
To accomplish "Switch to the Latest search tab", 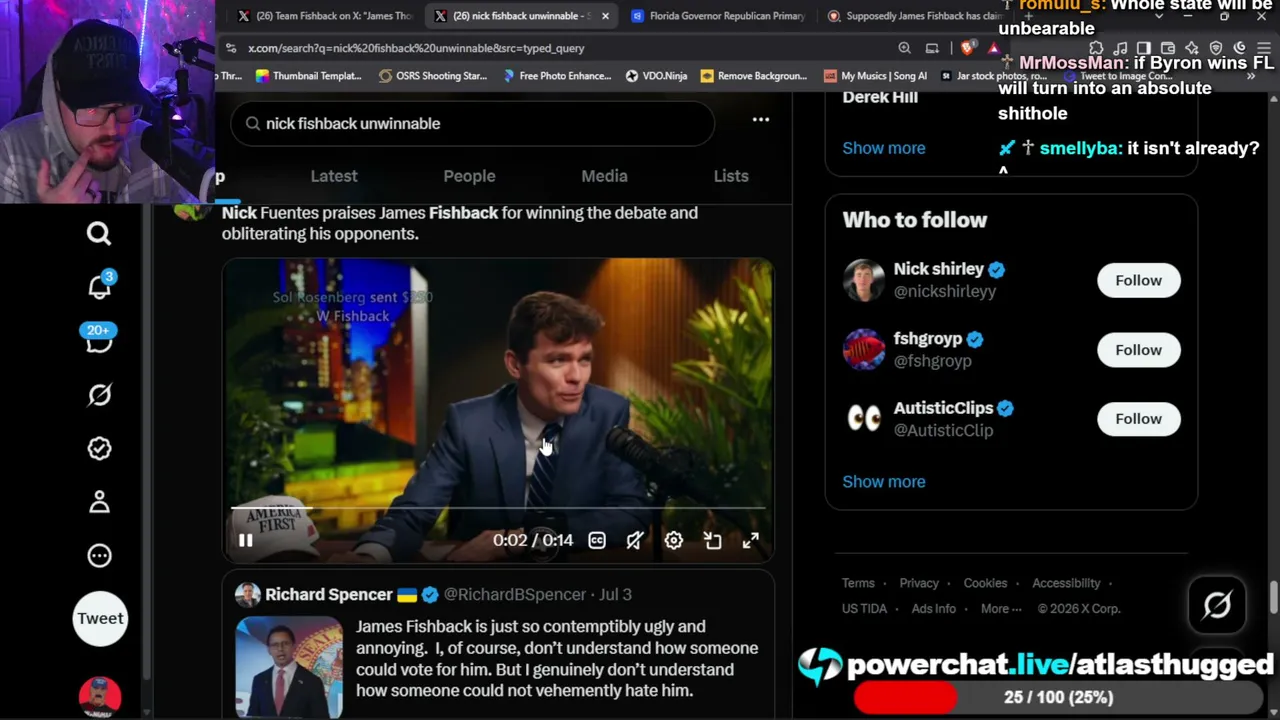I will 334,176.
